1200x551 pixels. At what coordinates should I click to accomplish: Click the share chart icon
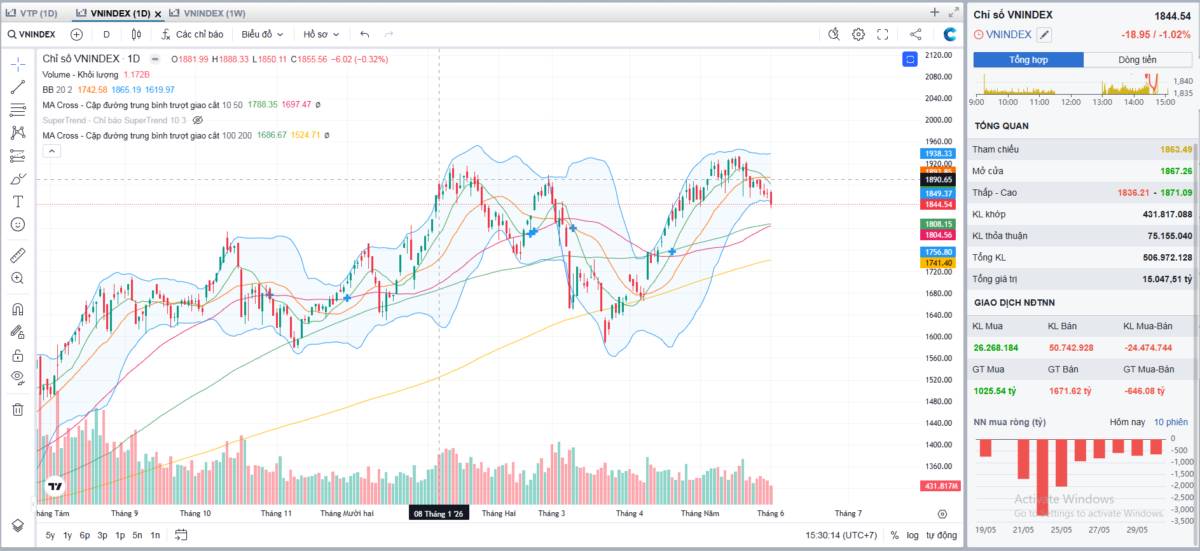916,34
